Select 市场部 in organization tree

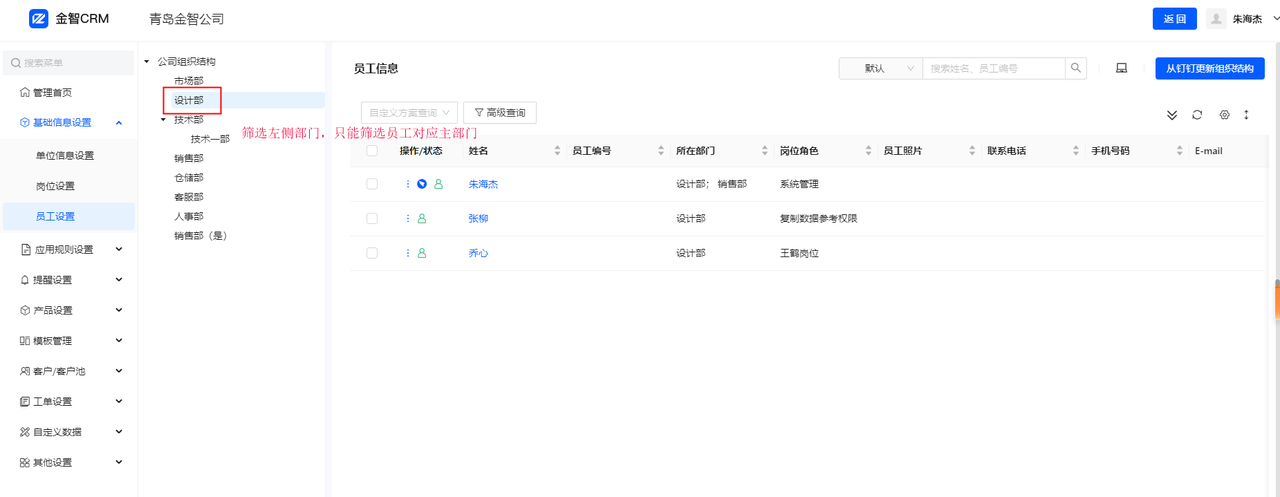(x=189, y=81)
